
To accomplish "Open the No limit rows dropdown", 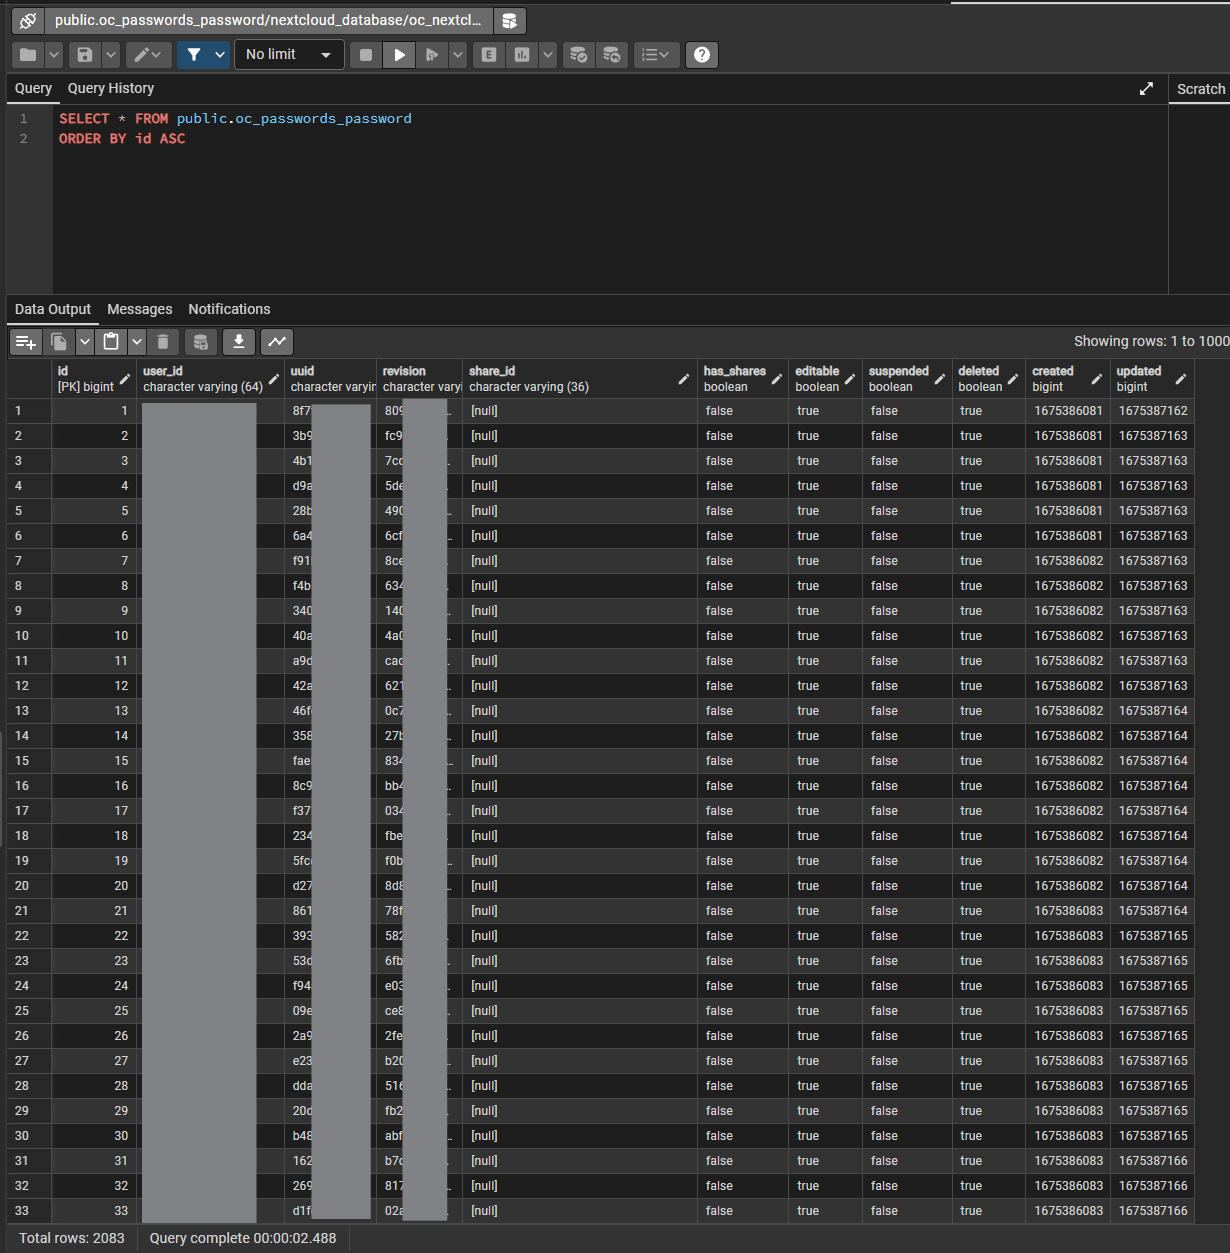I will (288, 55).
